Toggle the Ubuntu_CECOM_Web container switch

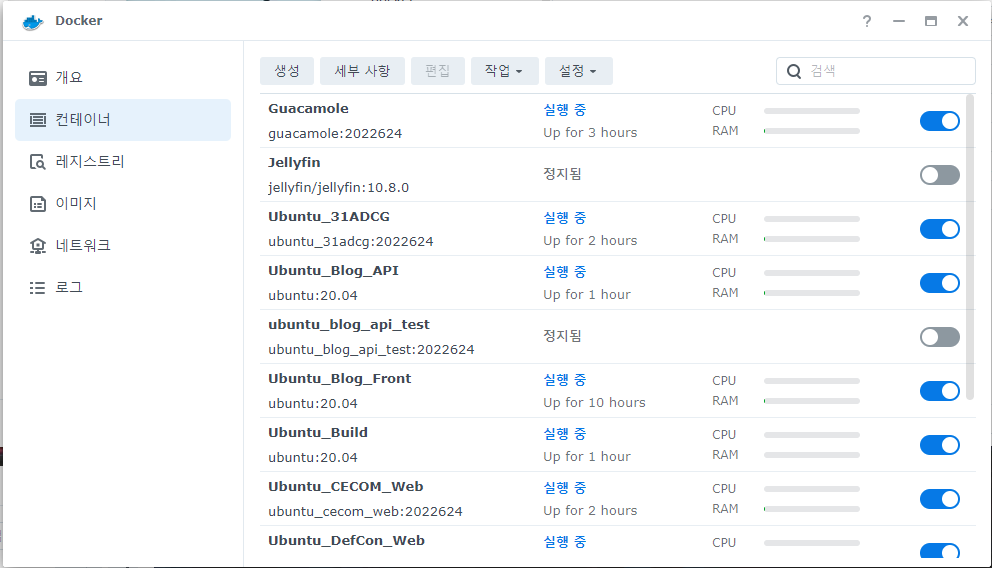(x=939, y=499)
